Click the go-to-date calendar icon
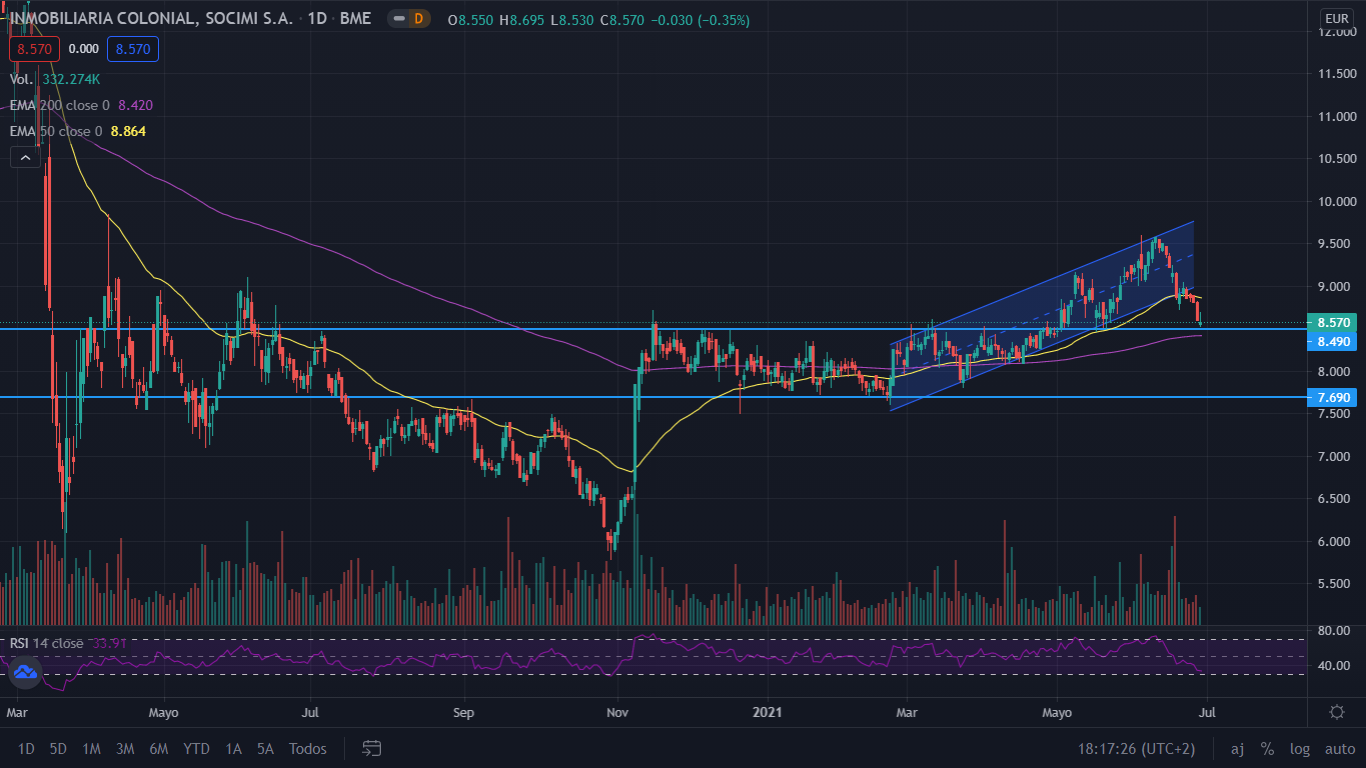 [372, 748]
